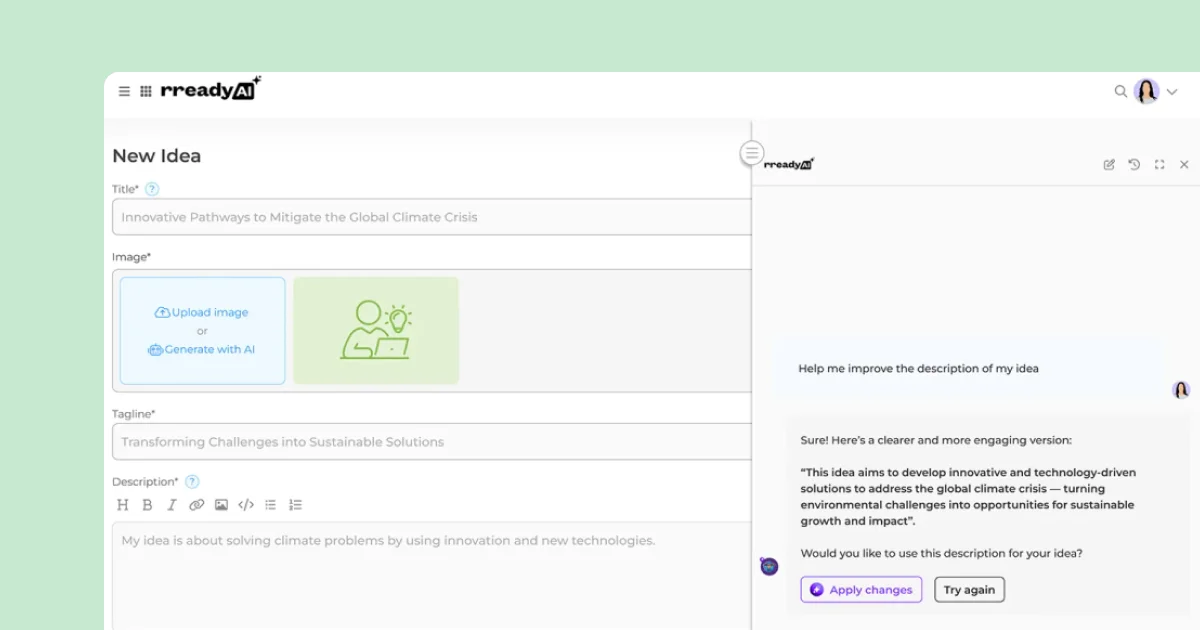
Task: Open the hamburger navigation menu
Action: coord(124,90)
